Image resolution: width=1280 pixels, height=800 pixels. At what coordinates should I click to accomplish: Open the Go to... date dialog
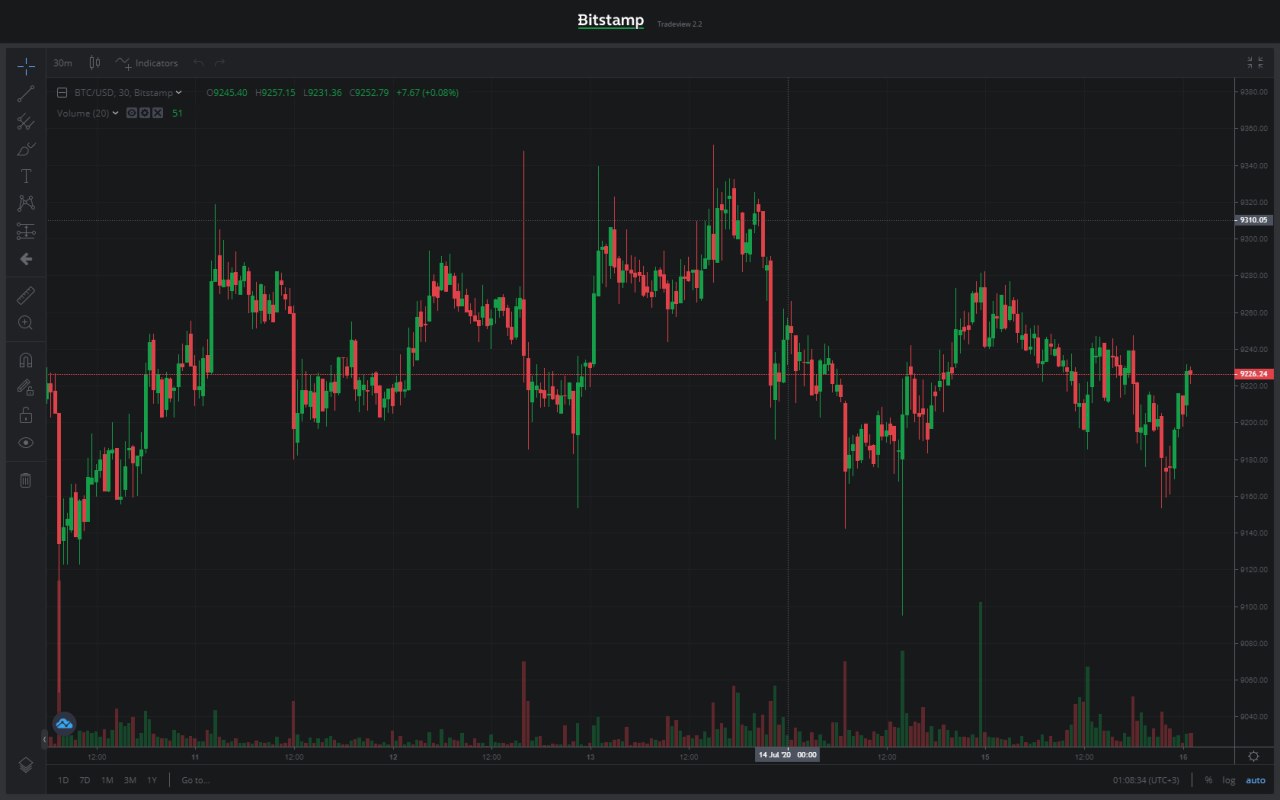(195, 780)
